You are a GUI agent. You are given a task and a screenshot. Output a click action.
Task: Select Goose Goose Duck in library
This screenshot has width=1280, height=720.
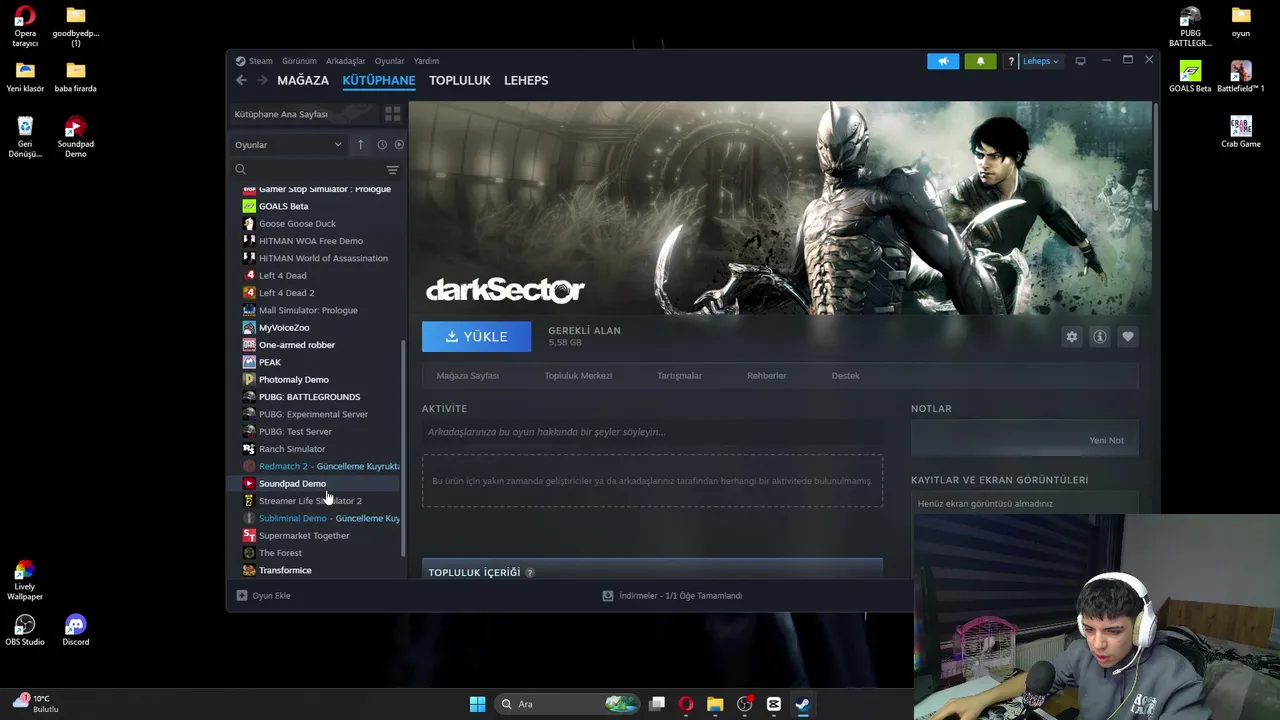298,223
